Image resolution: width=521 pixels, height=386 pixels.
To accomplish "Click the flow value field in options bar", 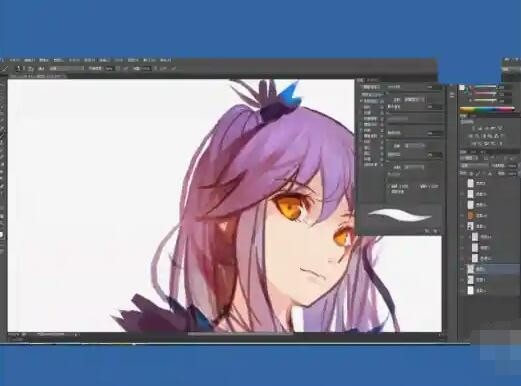I will tap(147, 68).
